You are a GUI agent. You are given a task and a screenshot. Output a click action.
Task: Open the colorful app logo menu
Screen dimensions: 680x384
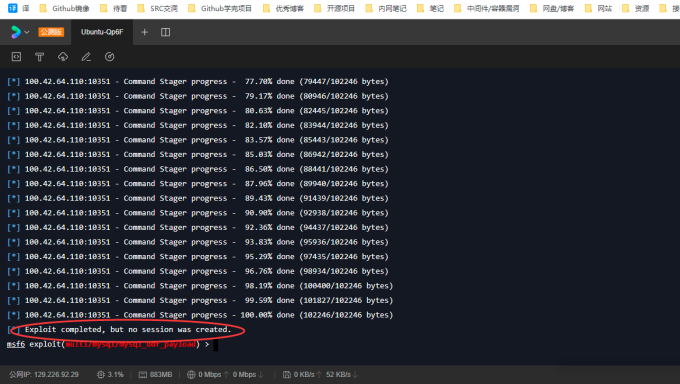click(16, 32)
